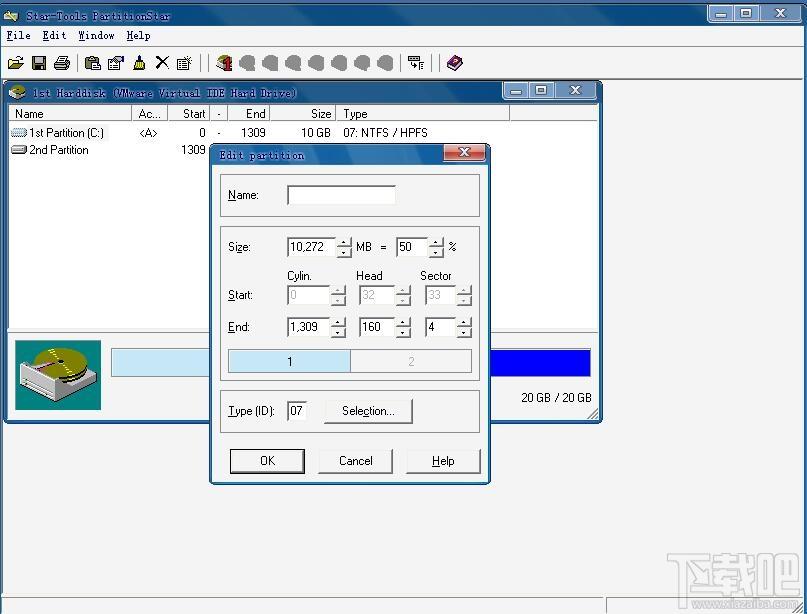Click the Size column header

[x=303, y=114]
